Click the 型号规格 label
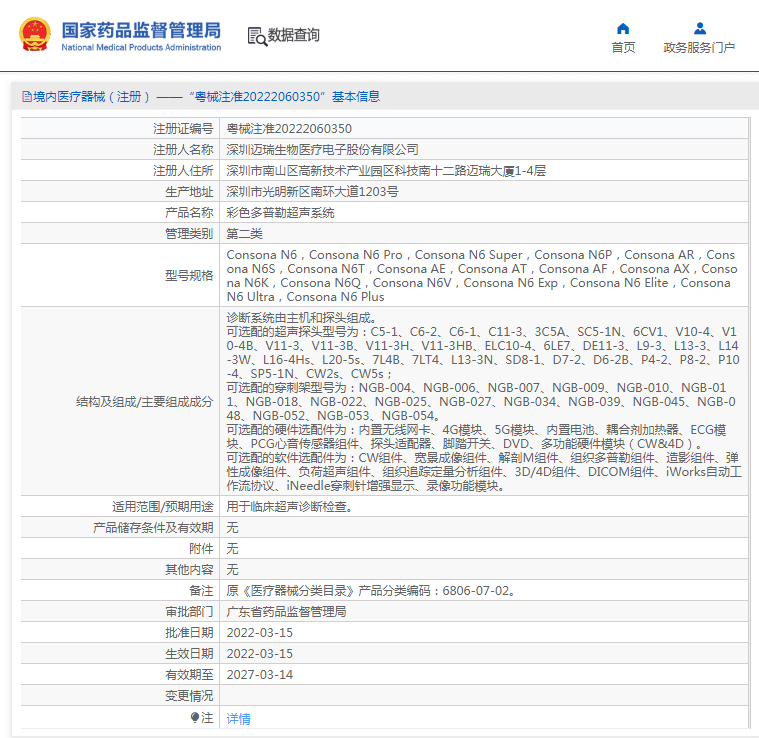The height and width of the screenshot is (738, 759). tap(189, 275)
